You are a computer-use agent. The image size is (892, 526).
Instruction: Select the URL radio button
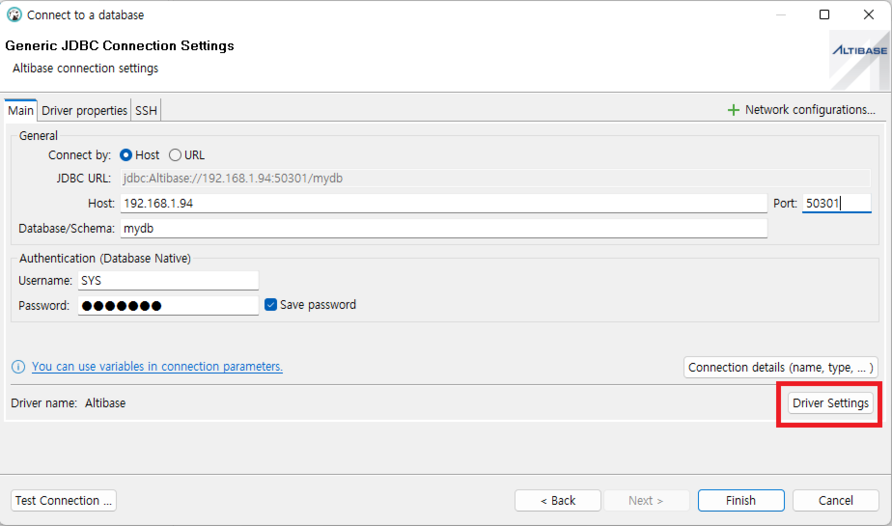[175, 155]
